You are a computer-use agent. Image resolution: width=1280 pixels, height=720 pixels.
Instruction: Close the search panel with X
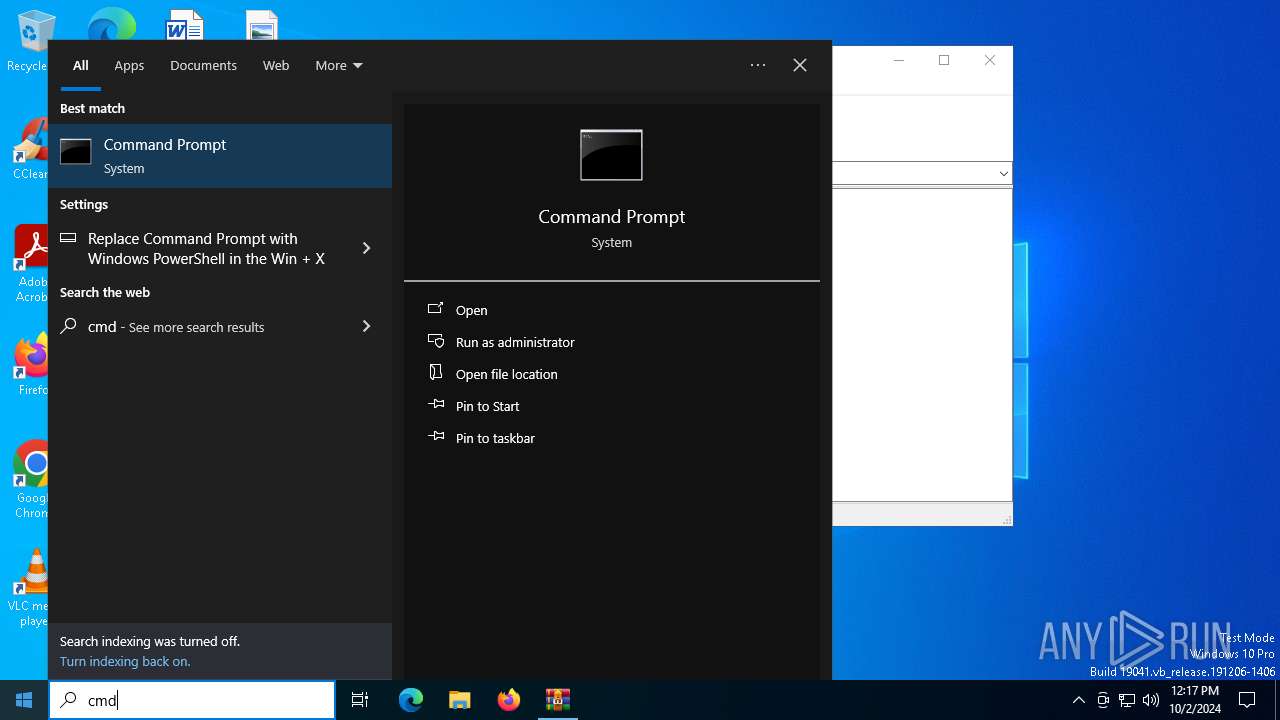pos(800,65)
